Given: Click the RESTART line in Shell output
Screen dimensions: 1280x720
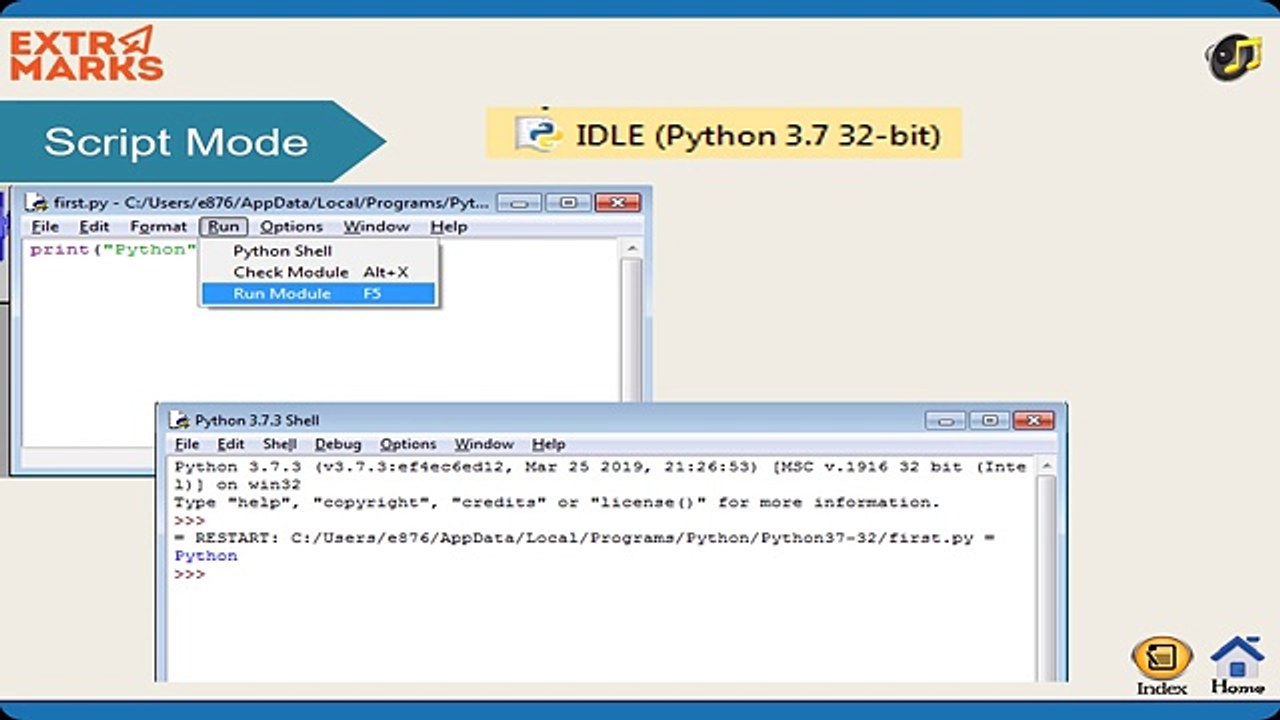Looking at the screenshot, I should tap(585, 538).
